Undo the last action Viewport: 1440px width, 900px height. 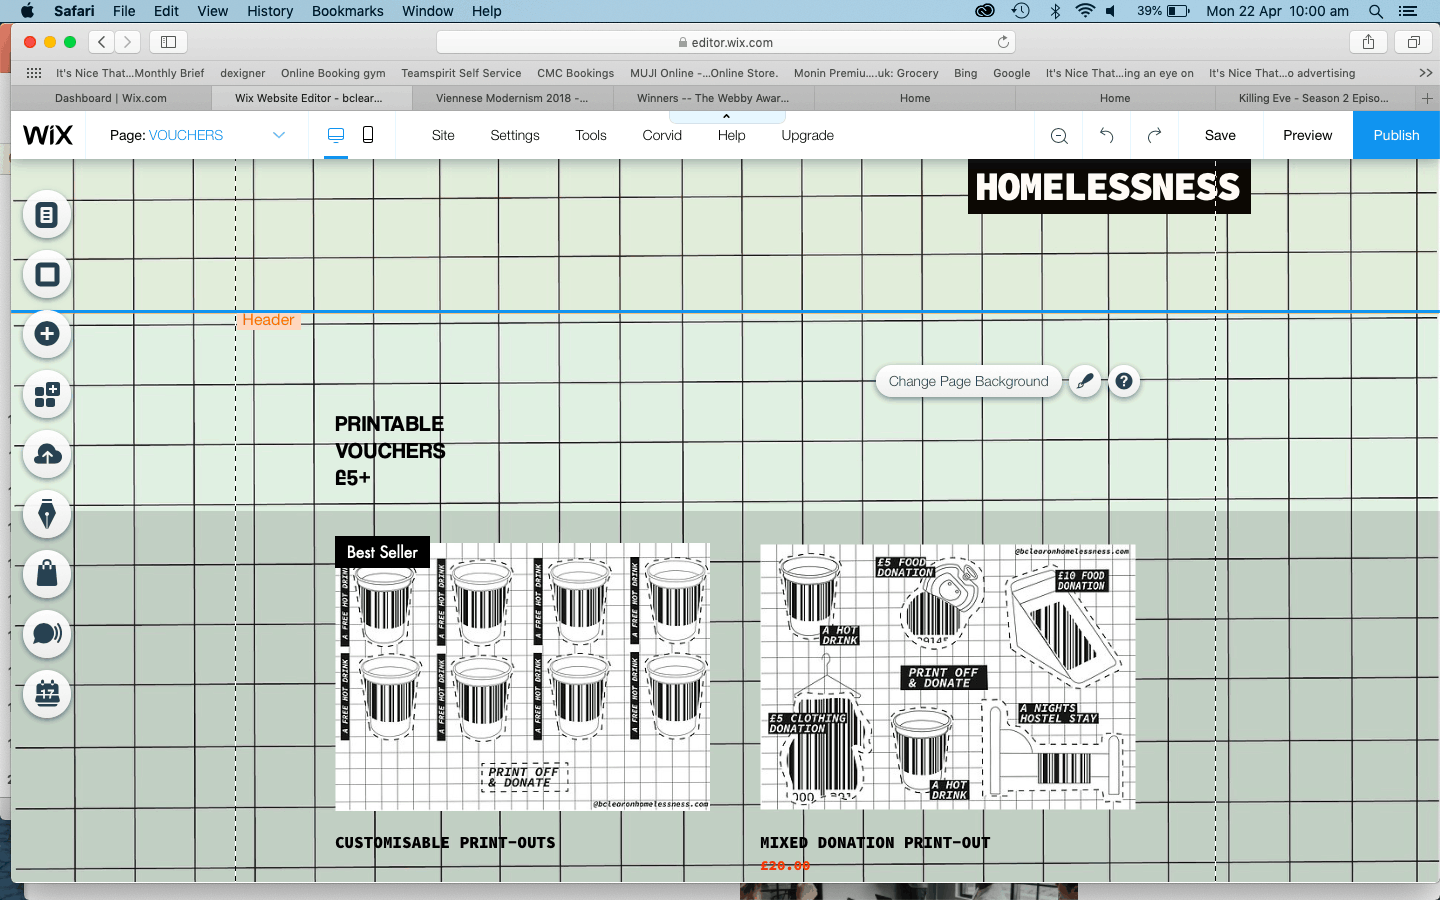pyautogui.click(x=1106, y=135)
